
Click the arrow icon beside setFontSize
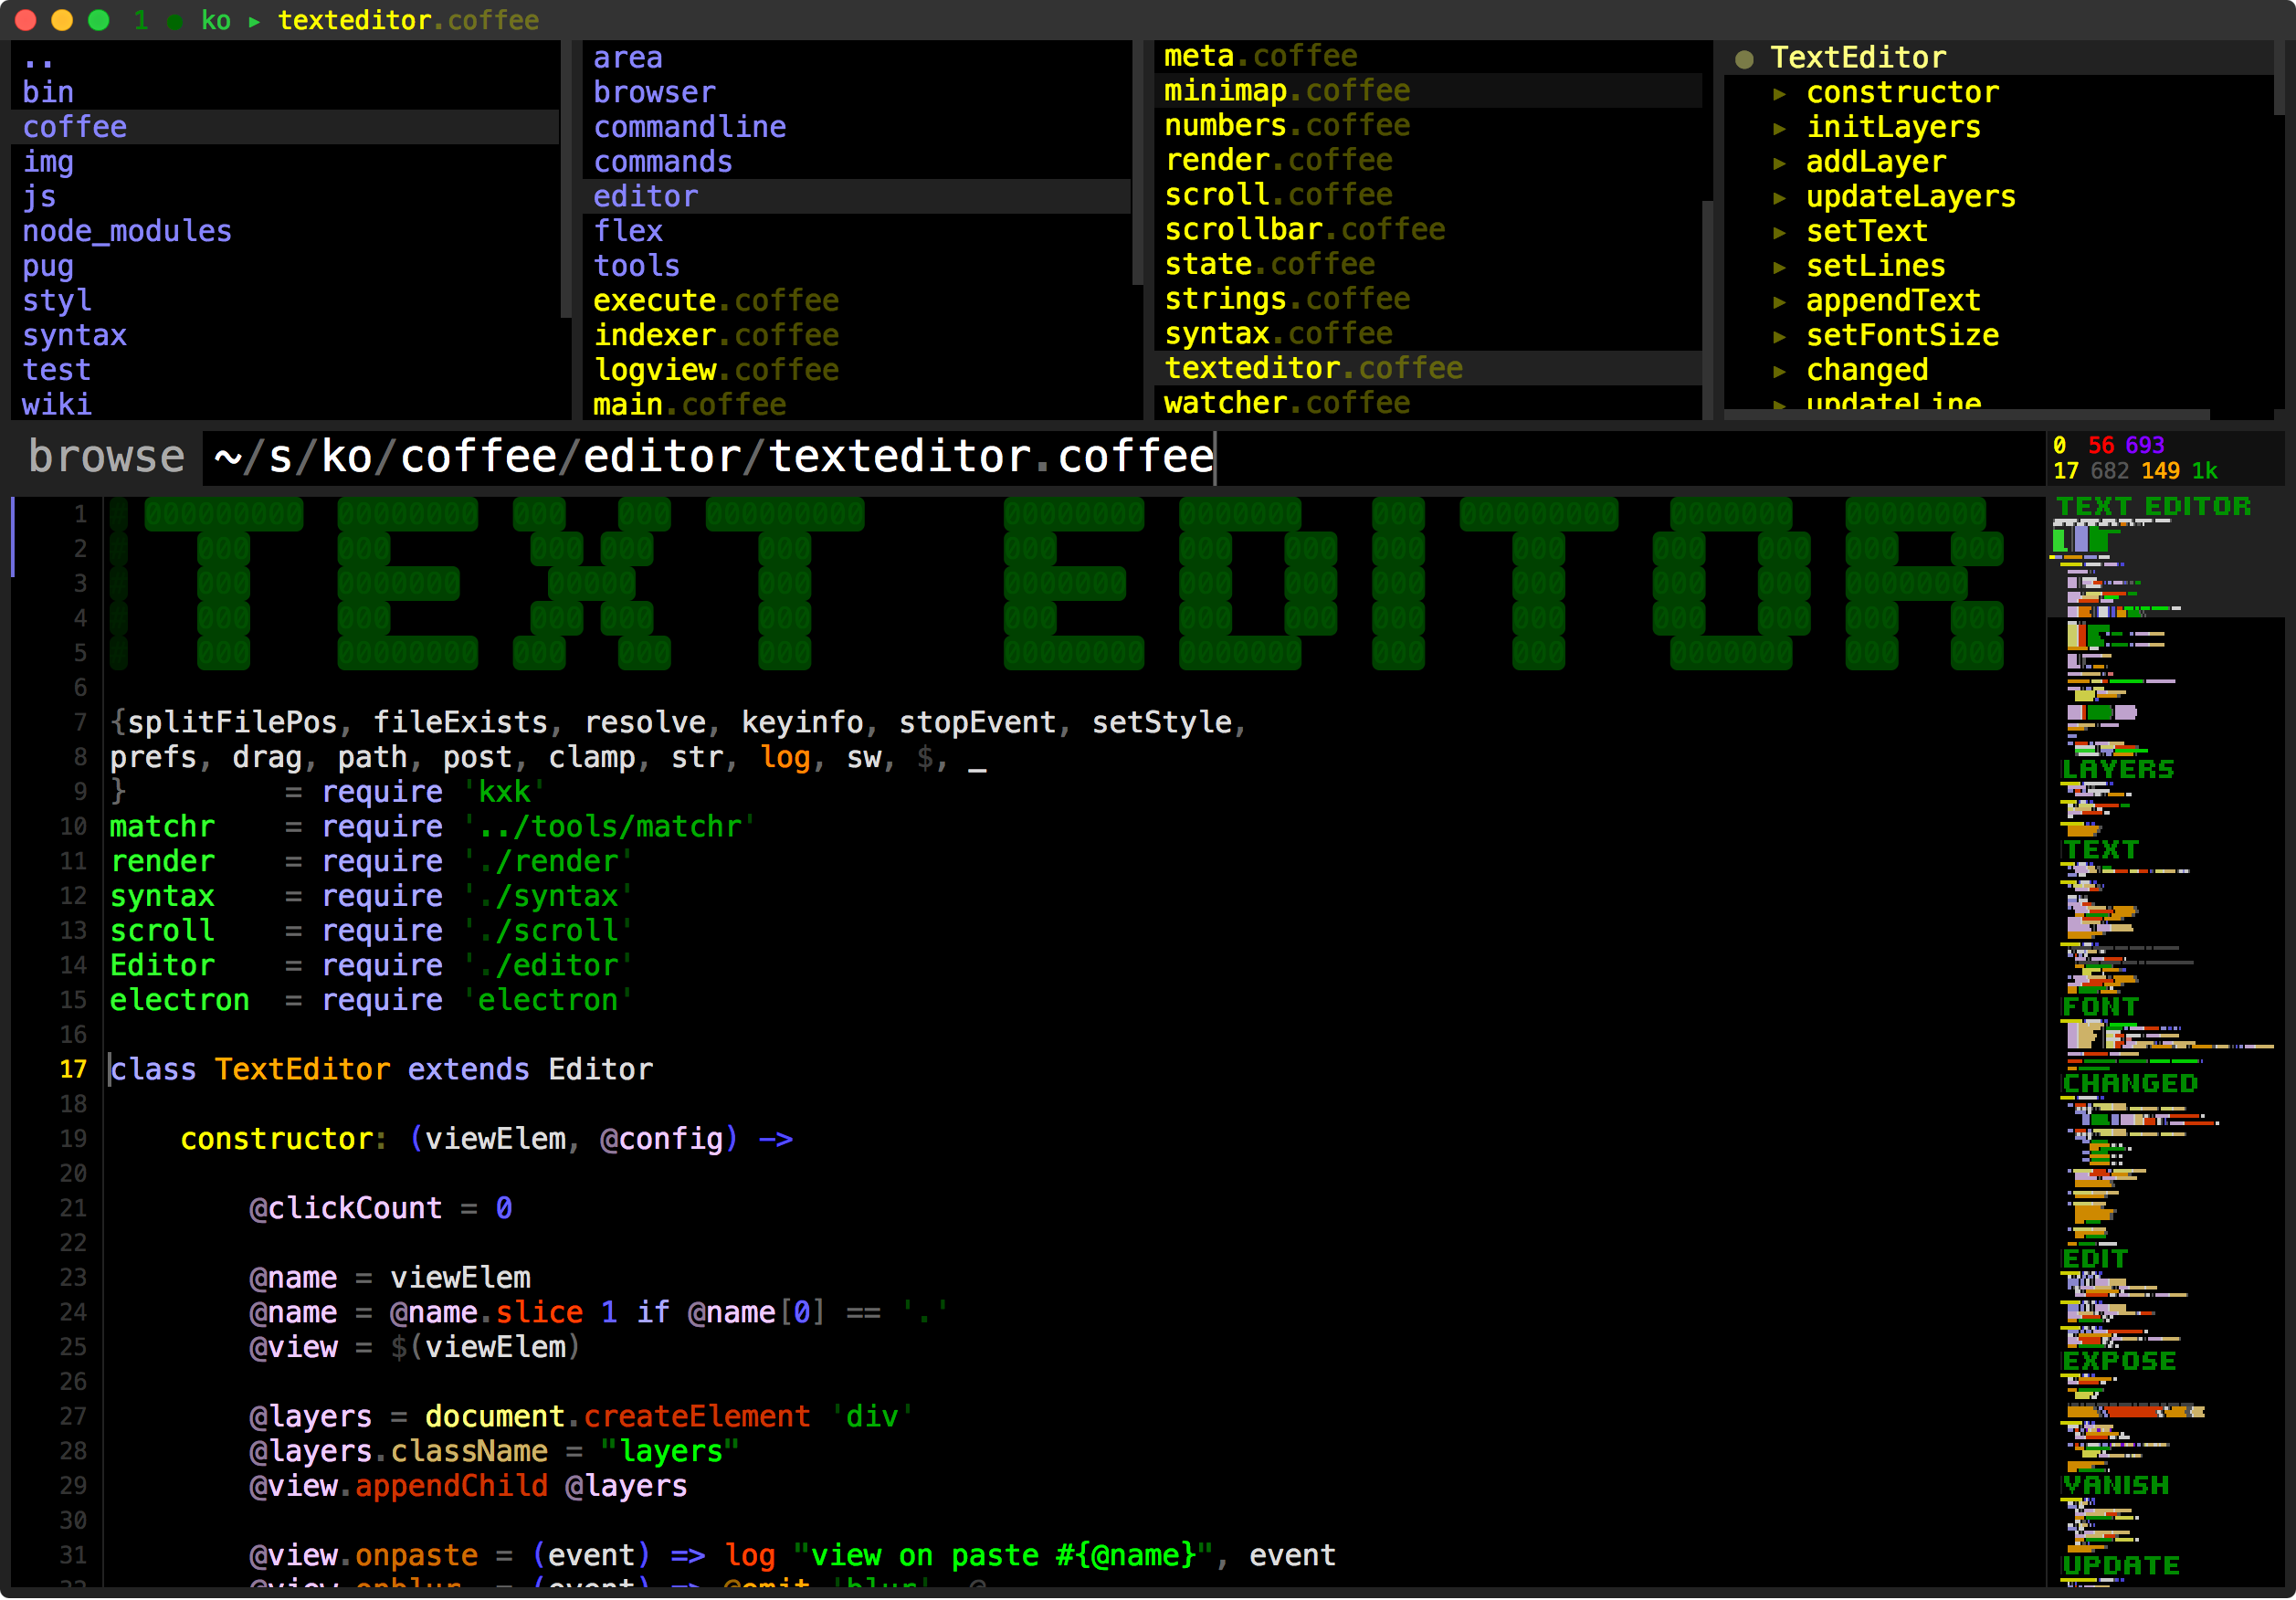click(x=1779, y=337)
